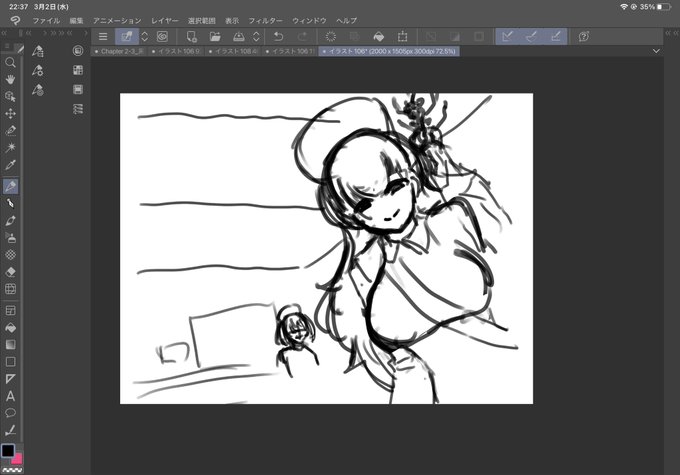Image resolution: width=680 pixels, height=475 pixels.
Task: Select the Move layer tool
Action: click(x=10, y=114)
